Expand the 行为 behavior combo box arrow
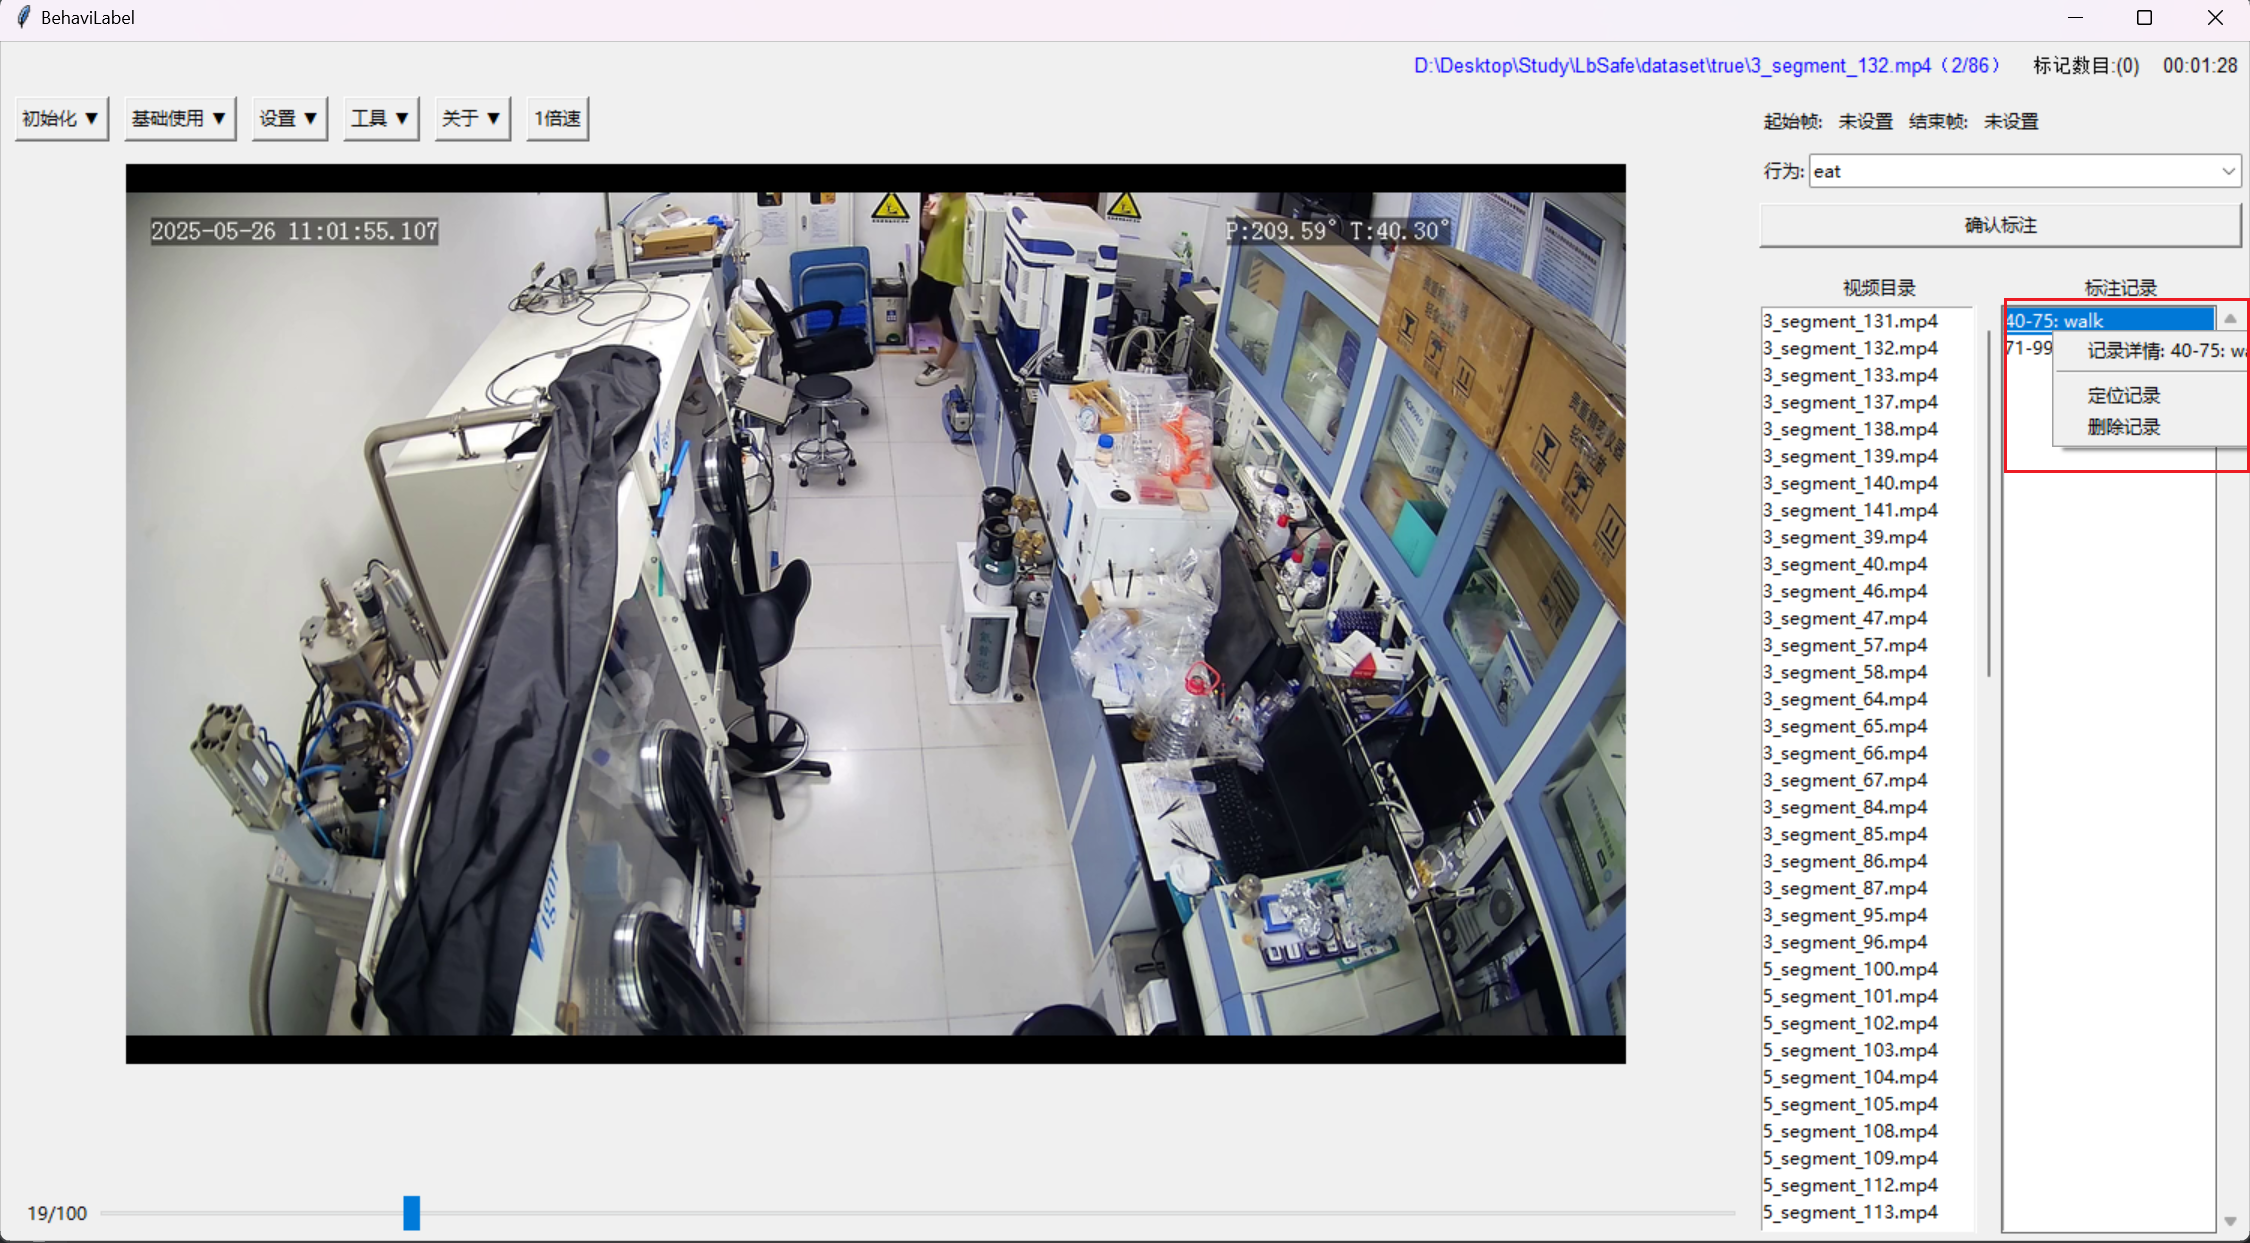2250x1243 pixels. coord(2228,171)
